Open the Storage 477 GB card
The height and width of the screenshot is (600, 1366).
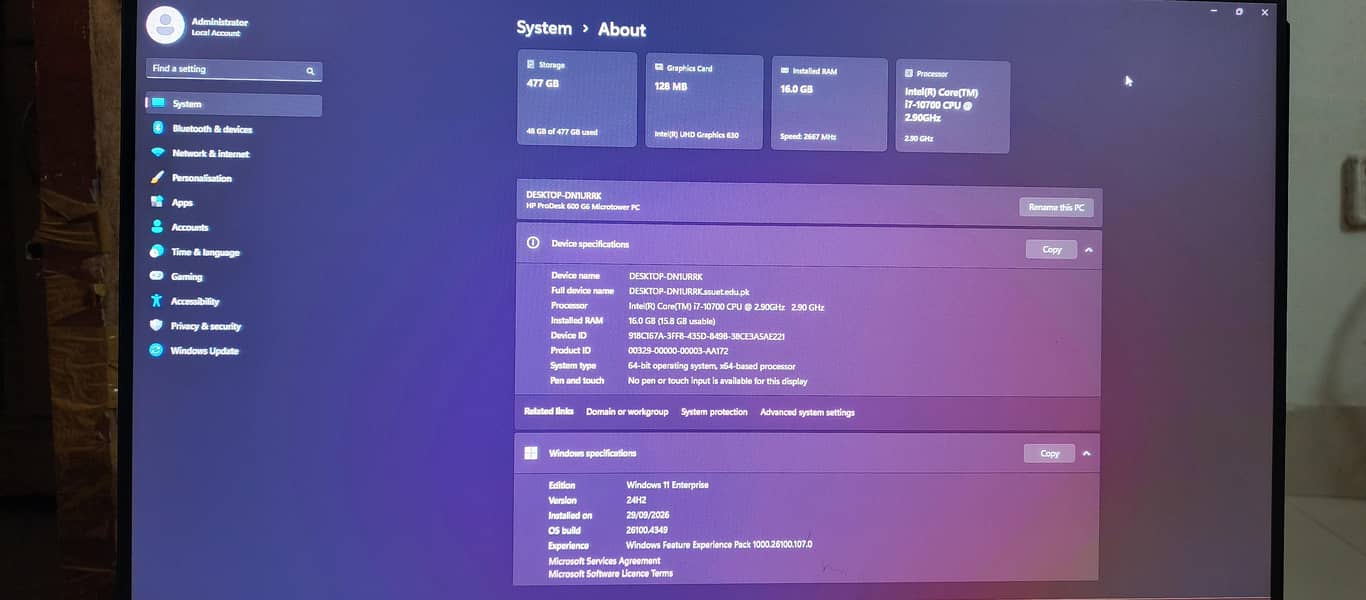(577, 99)
